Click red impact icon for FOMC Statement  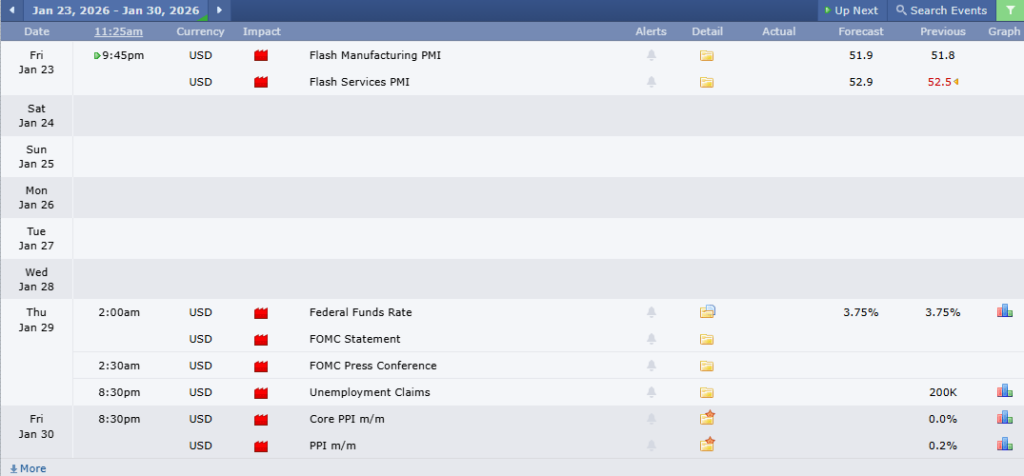click(261, 339)
